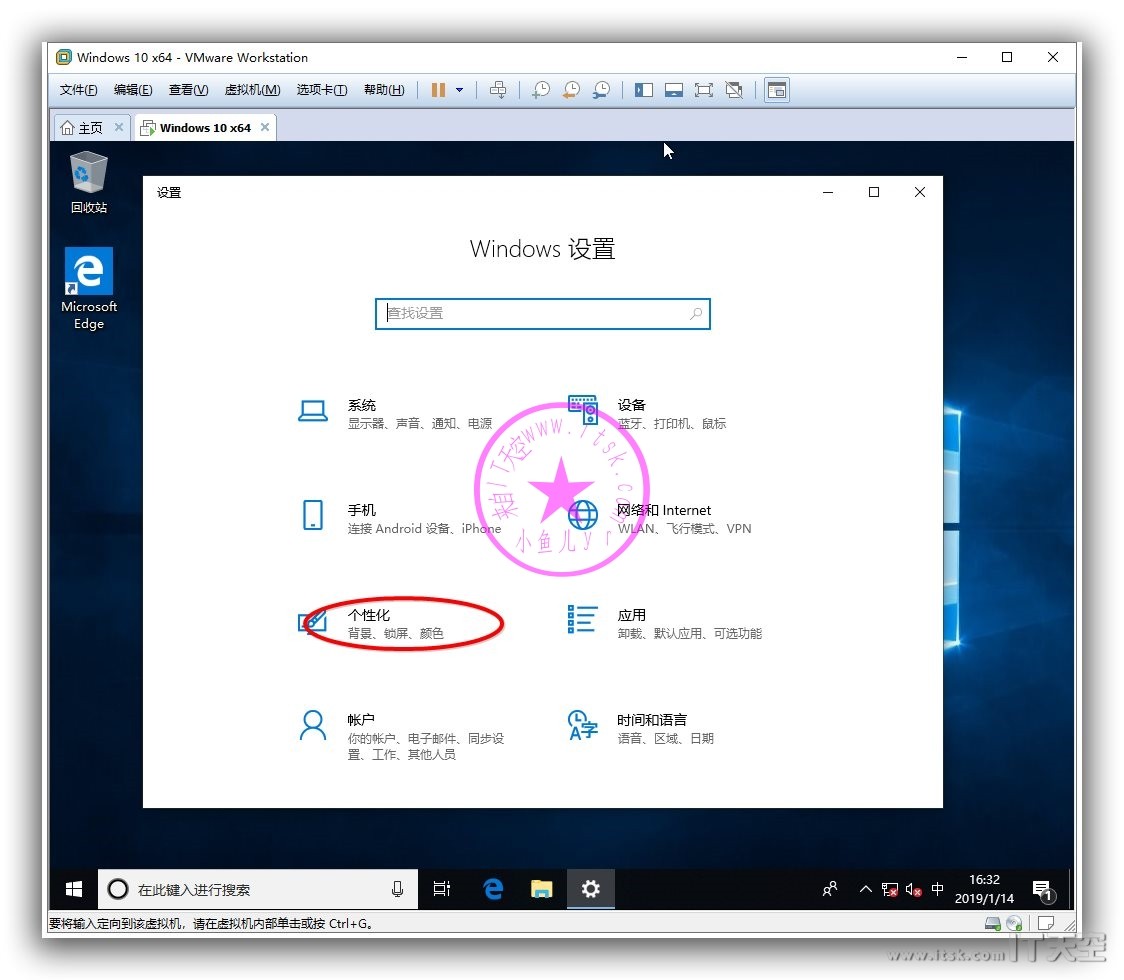Toggle the VMware library sidebar view
Image resolution: width=1124 pixels, height=980 pixels.
coord(644,90)
